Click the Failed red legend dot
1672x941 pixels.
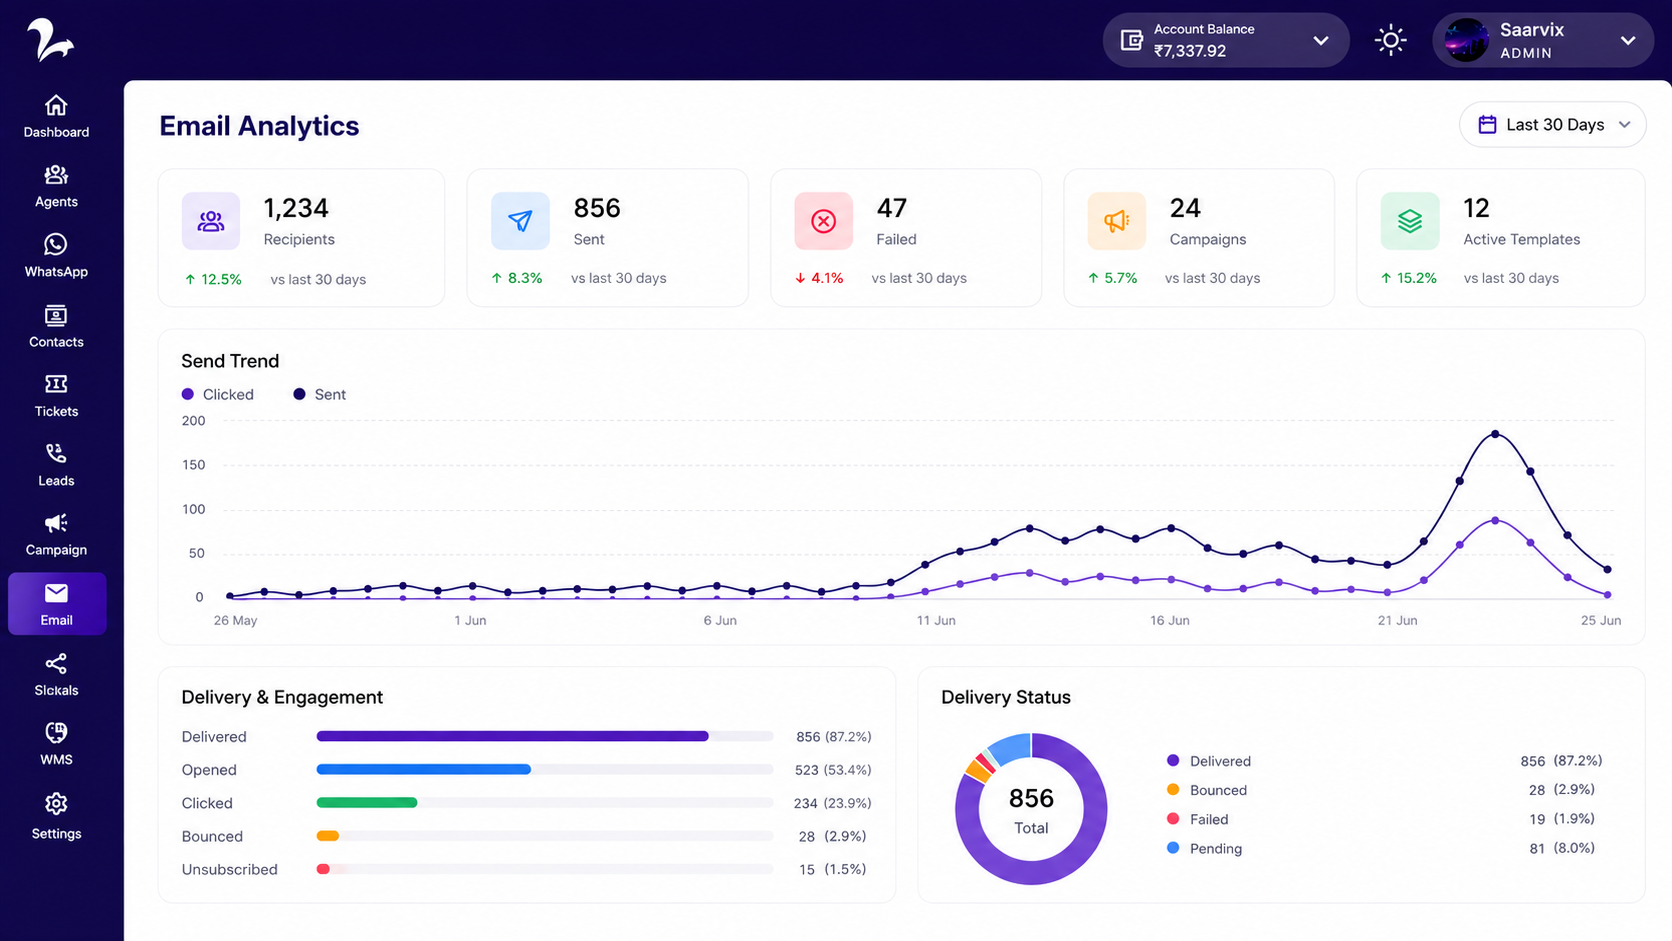tap(1173, 819)
